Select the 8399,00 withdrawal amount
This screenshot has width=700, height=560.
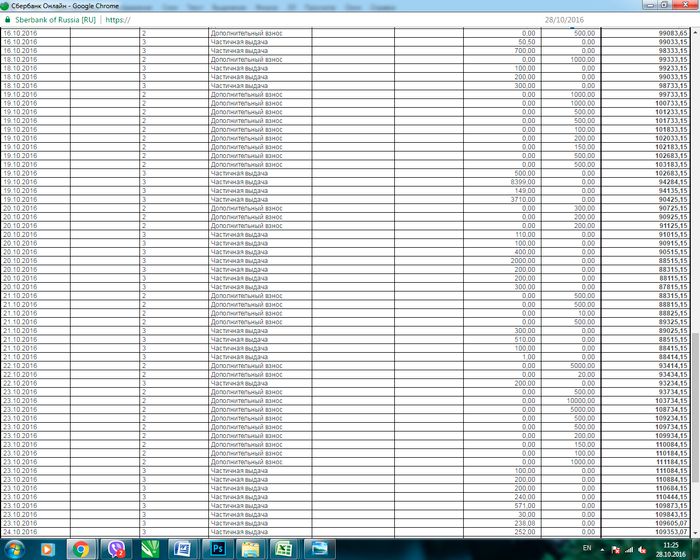(523, 182)
